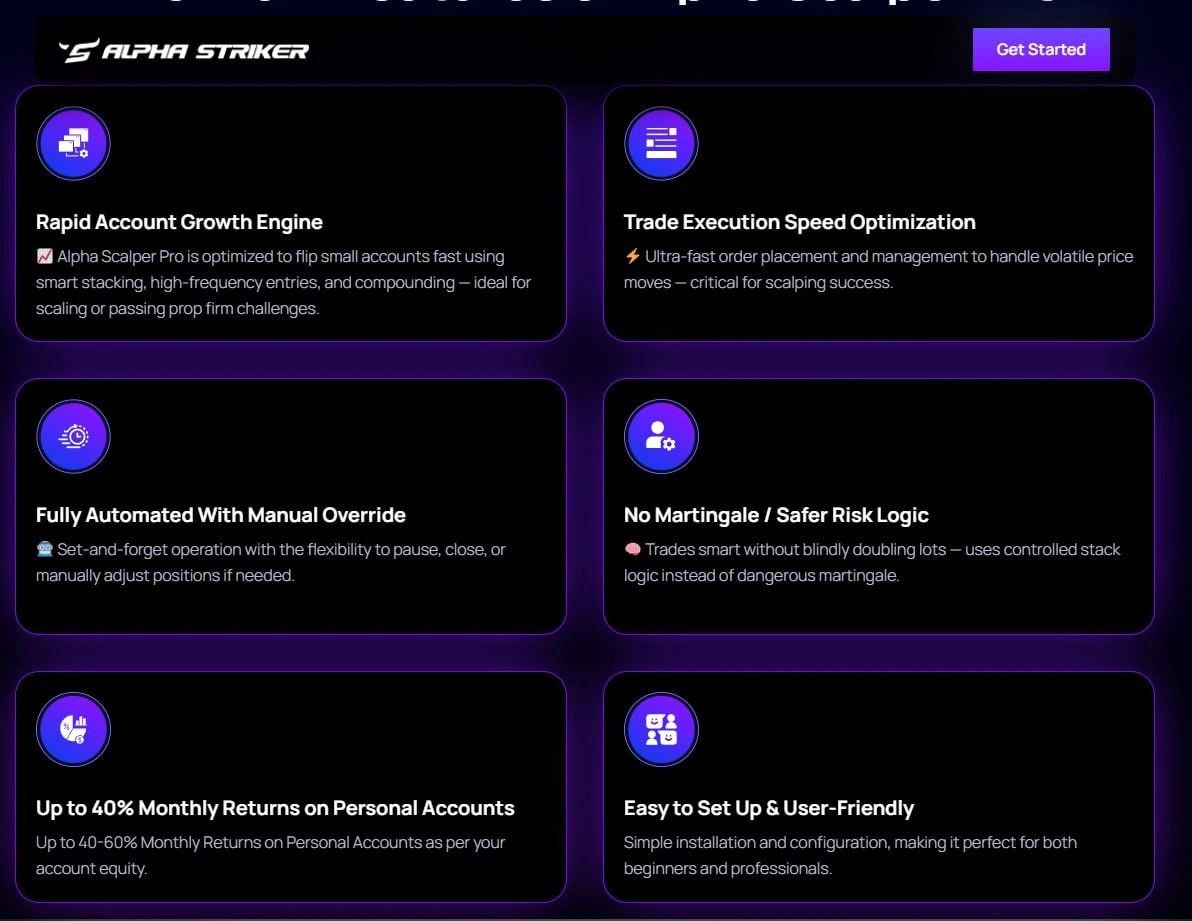Select the Rapid Account Growth Engine heading
Screen dimensions: 1192x921
pos(179,222)
